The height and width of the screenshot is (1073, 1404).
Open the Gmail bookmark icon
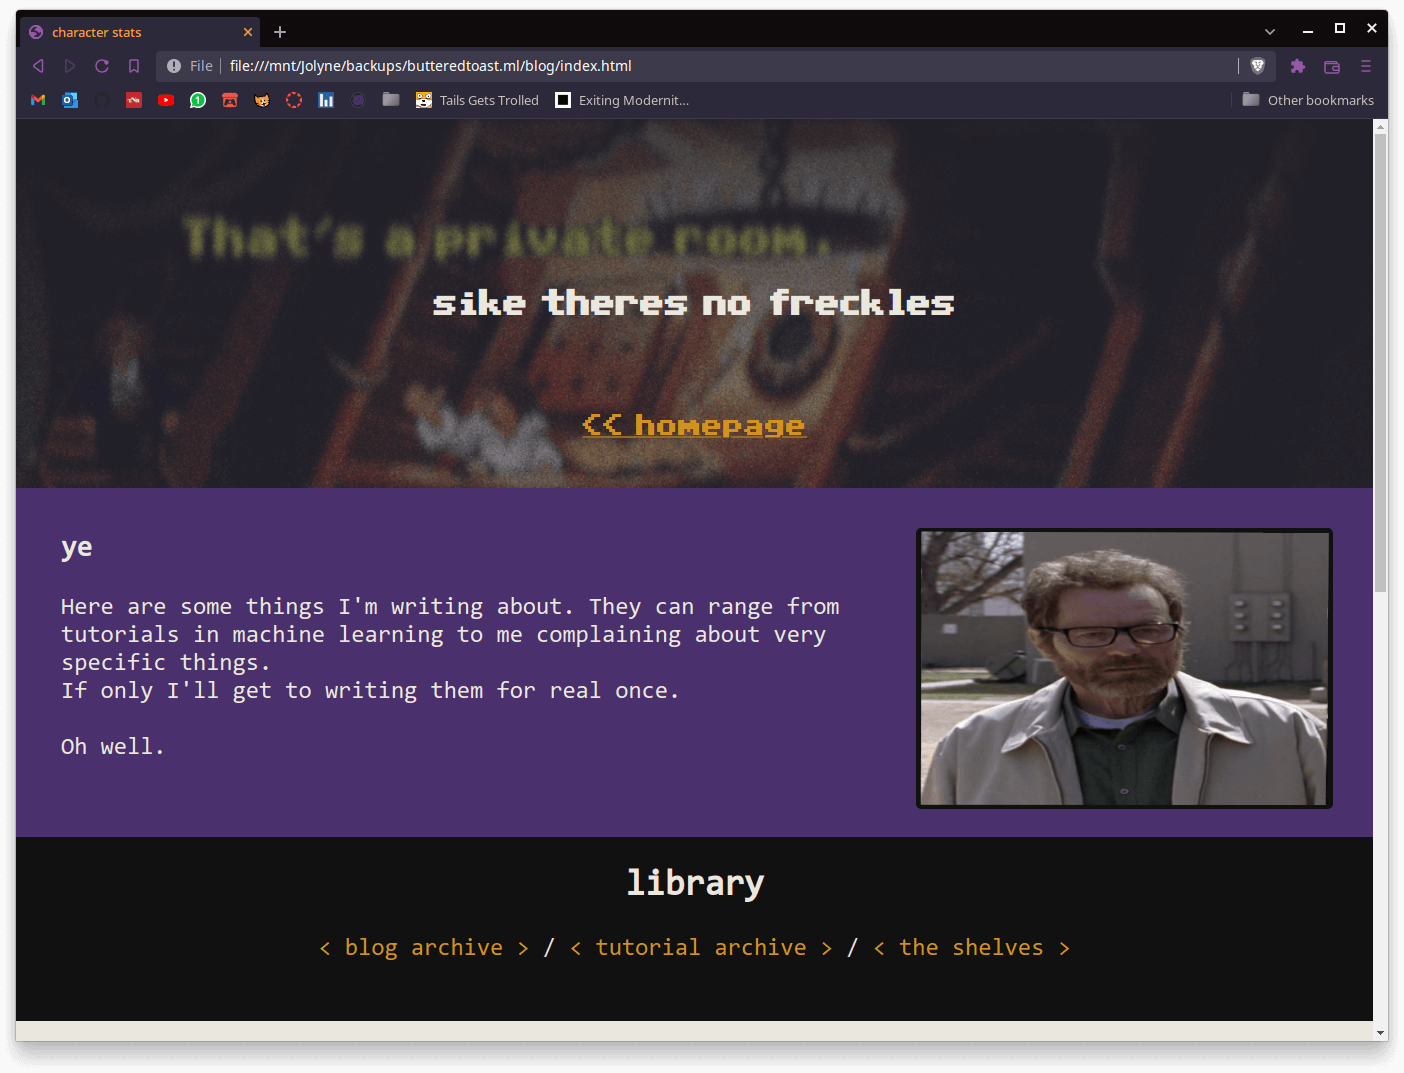[x=38, y=100]
